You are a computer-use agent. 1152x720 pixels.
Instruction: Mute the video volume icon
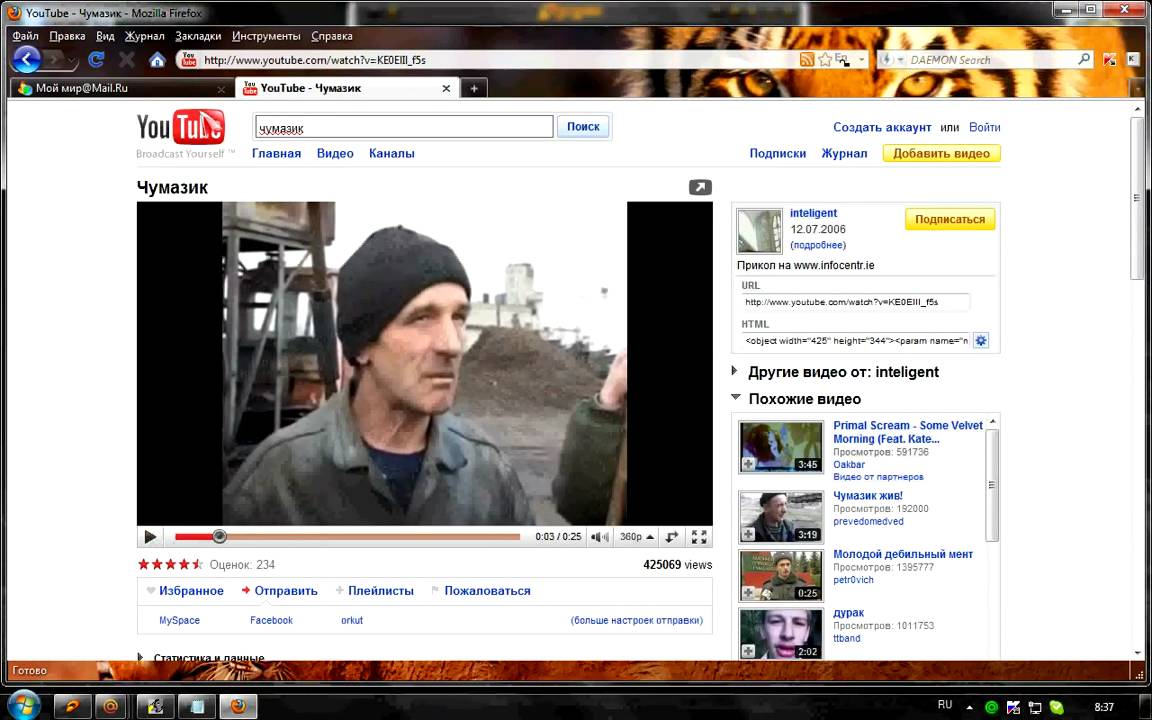coord(600,537)
